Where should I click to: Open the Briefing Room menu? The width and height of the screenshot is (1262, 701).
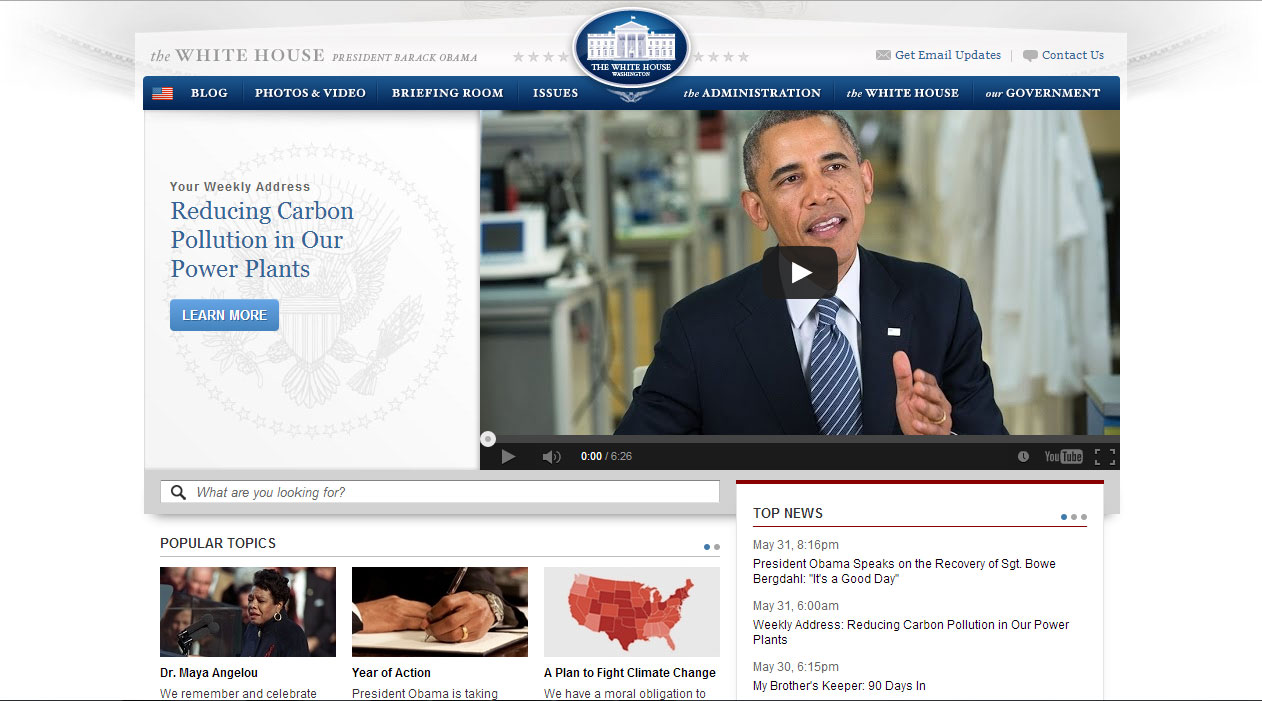coord(447,93)
